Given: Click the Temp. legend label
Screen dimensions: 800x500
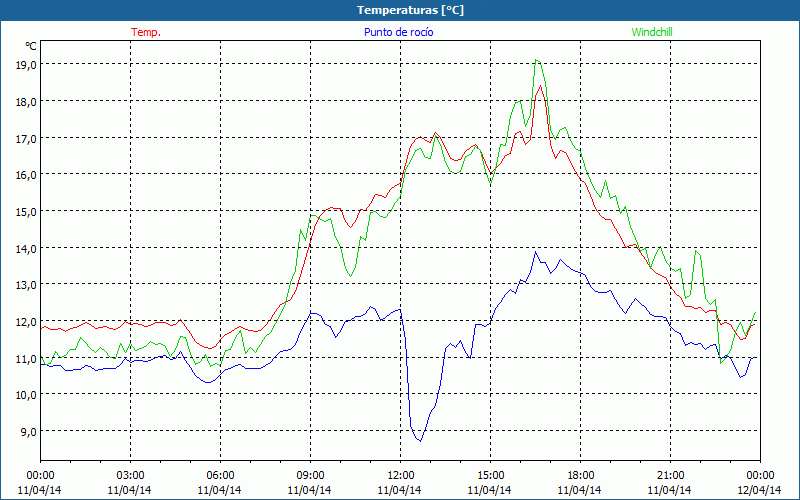Looking at the screenshot, I should pos(146,32).
